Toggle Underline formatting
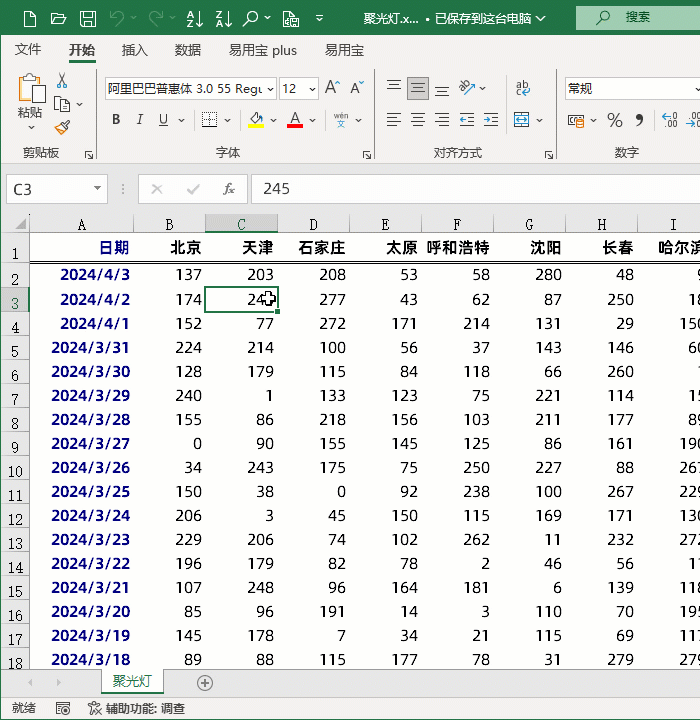The width and height of the screenshot is (700, 720). click(x=163, y=119)
